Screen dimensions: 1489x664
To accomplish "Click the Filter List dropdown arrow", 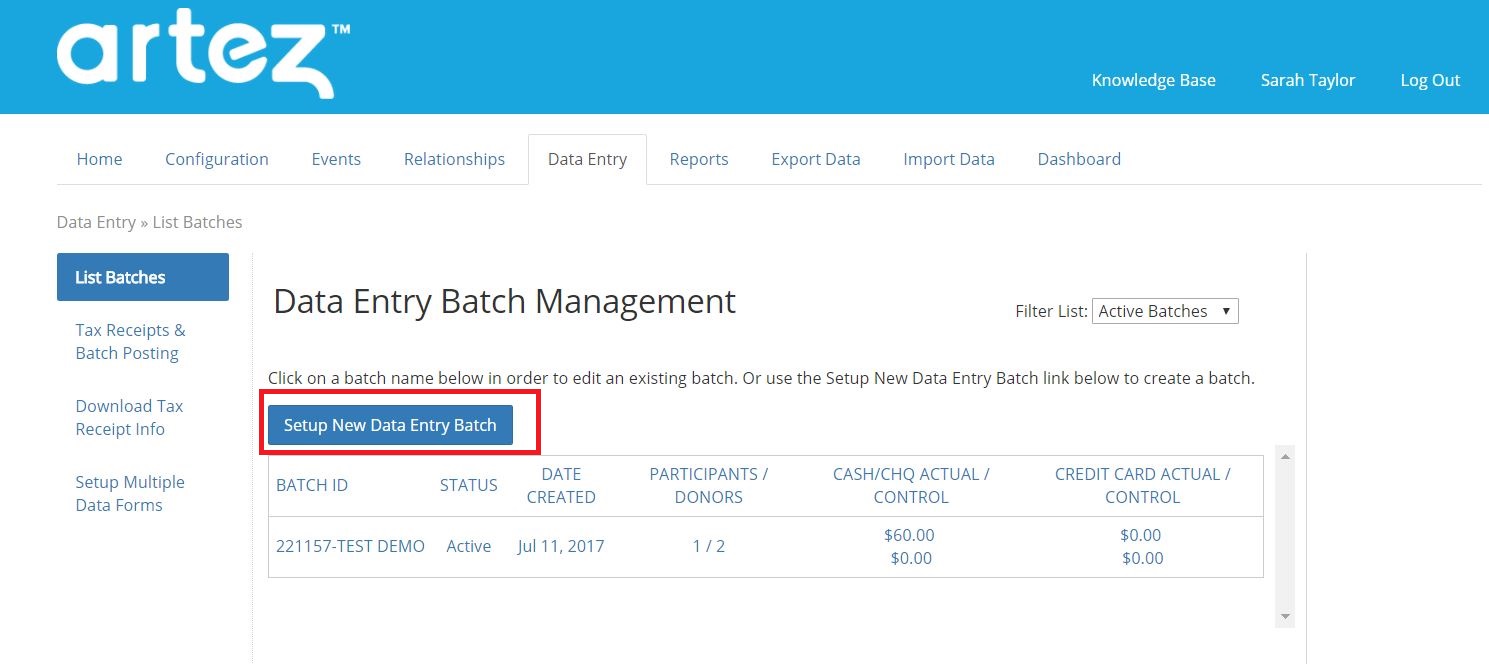I will [x=1228, y=310].
